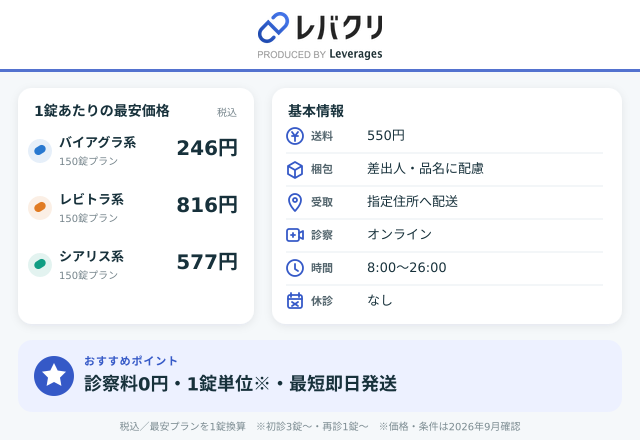Click the 時間 label
This screenshot has width=640, height=440.
pyautogui.click(x=322, y=268)
